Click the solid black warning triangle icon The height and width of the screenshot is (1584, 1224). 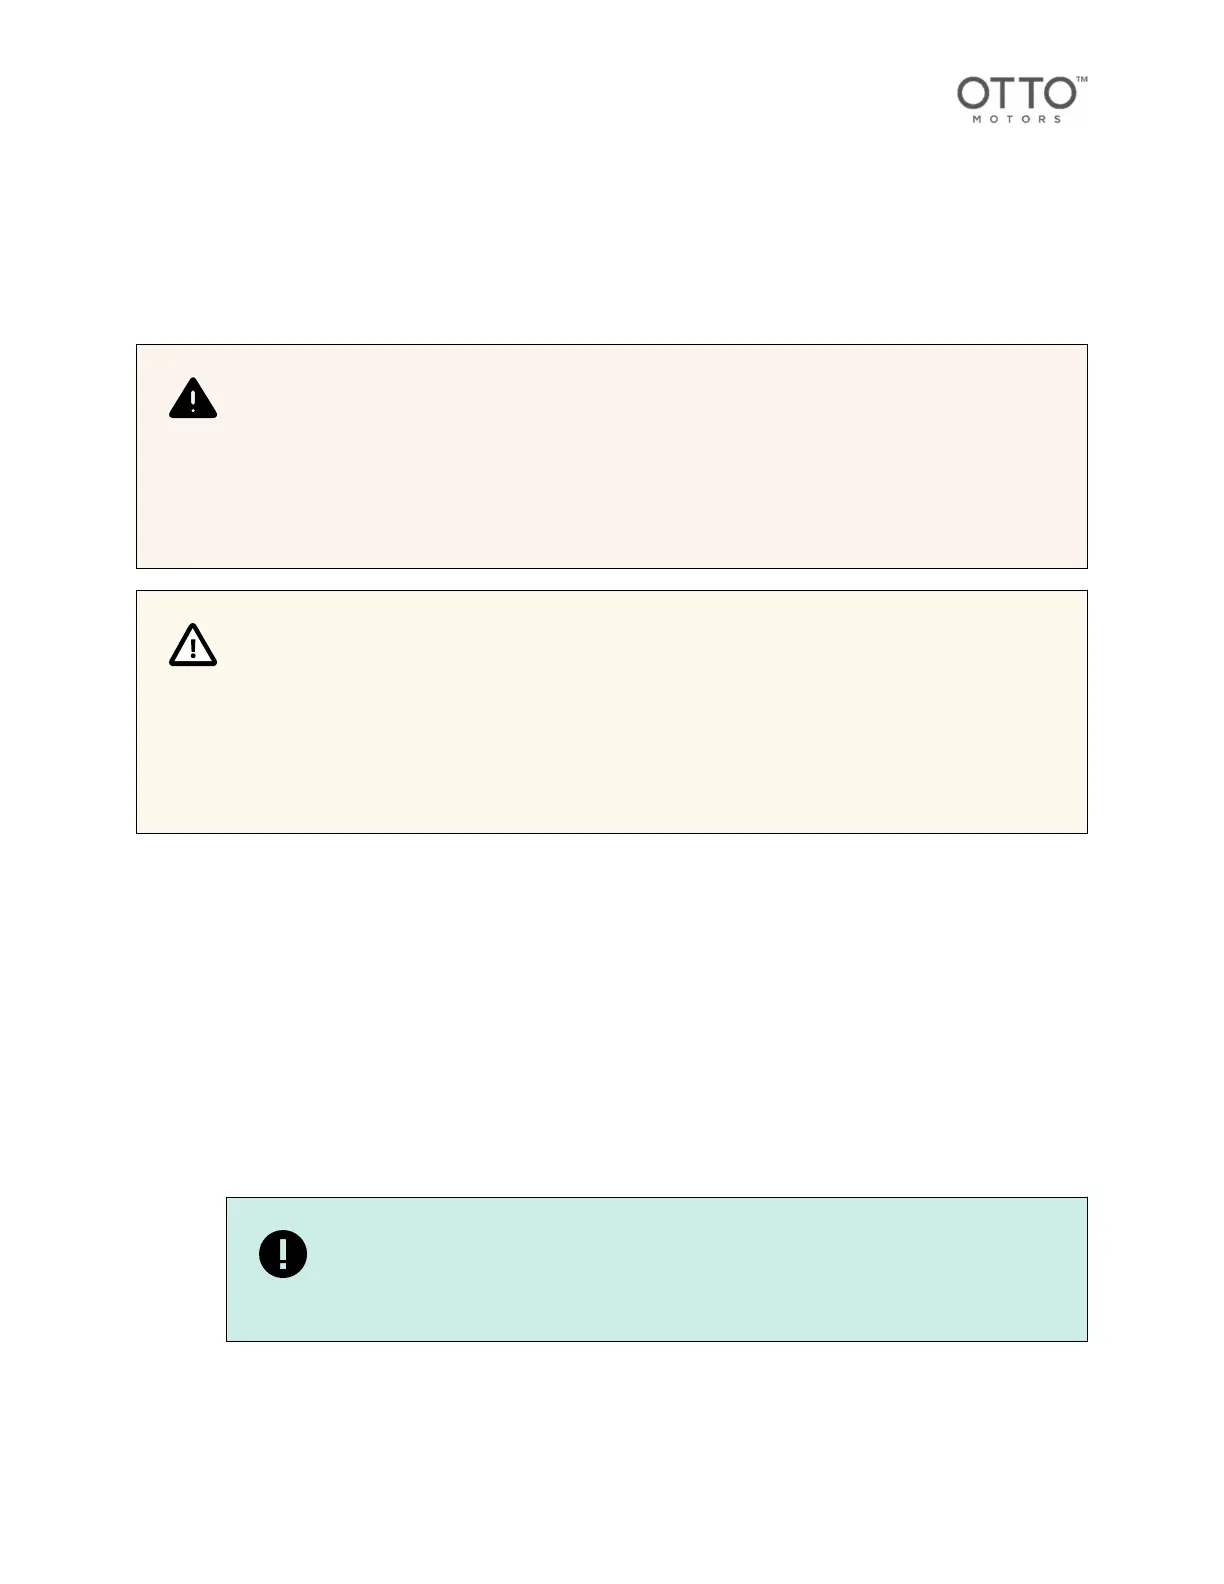click(193, 398)
